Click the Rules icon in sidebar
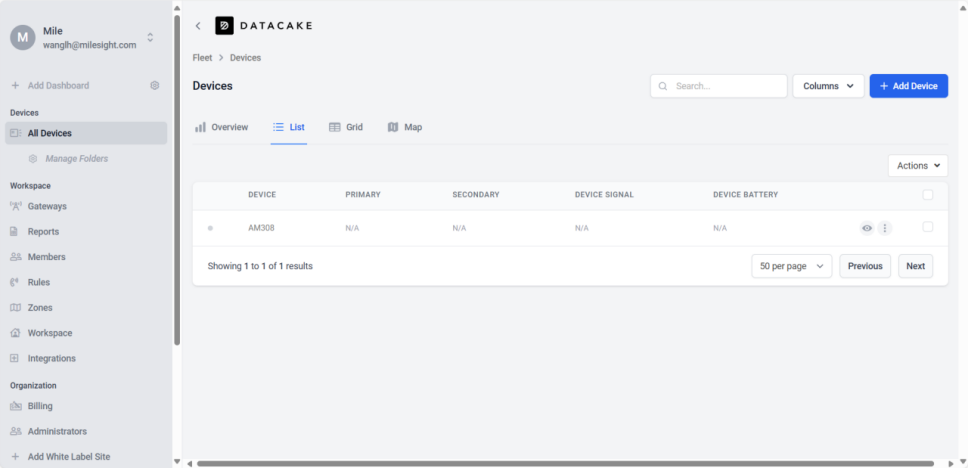 (x=15, y=282)
